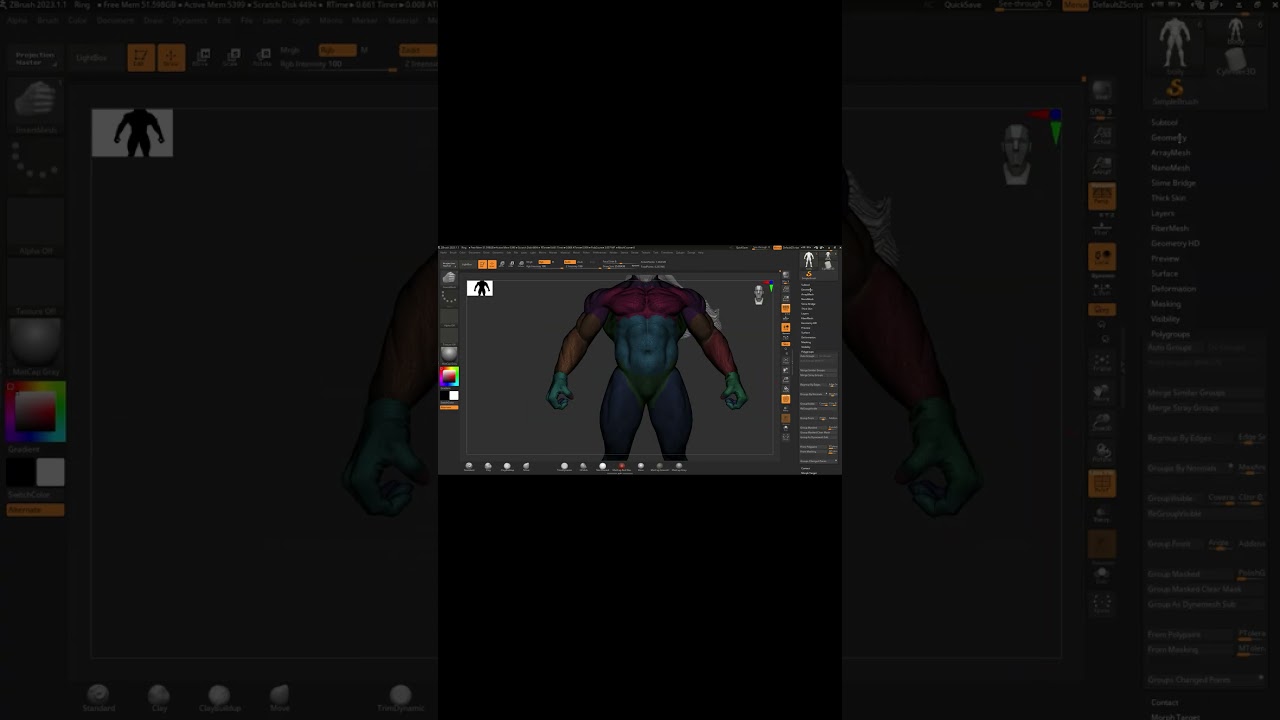Click the SimpleBrush tool icon
The height and width of the screenshot is (720, 1280).
[x=1174, y=91]
